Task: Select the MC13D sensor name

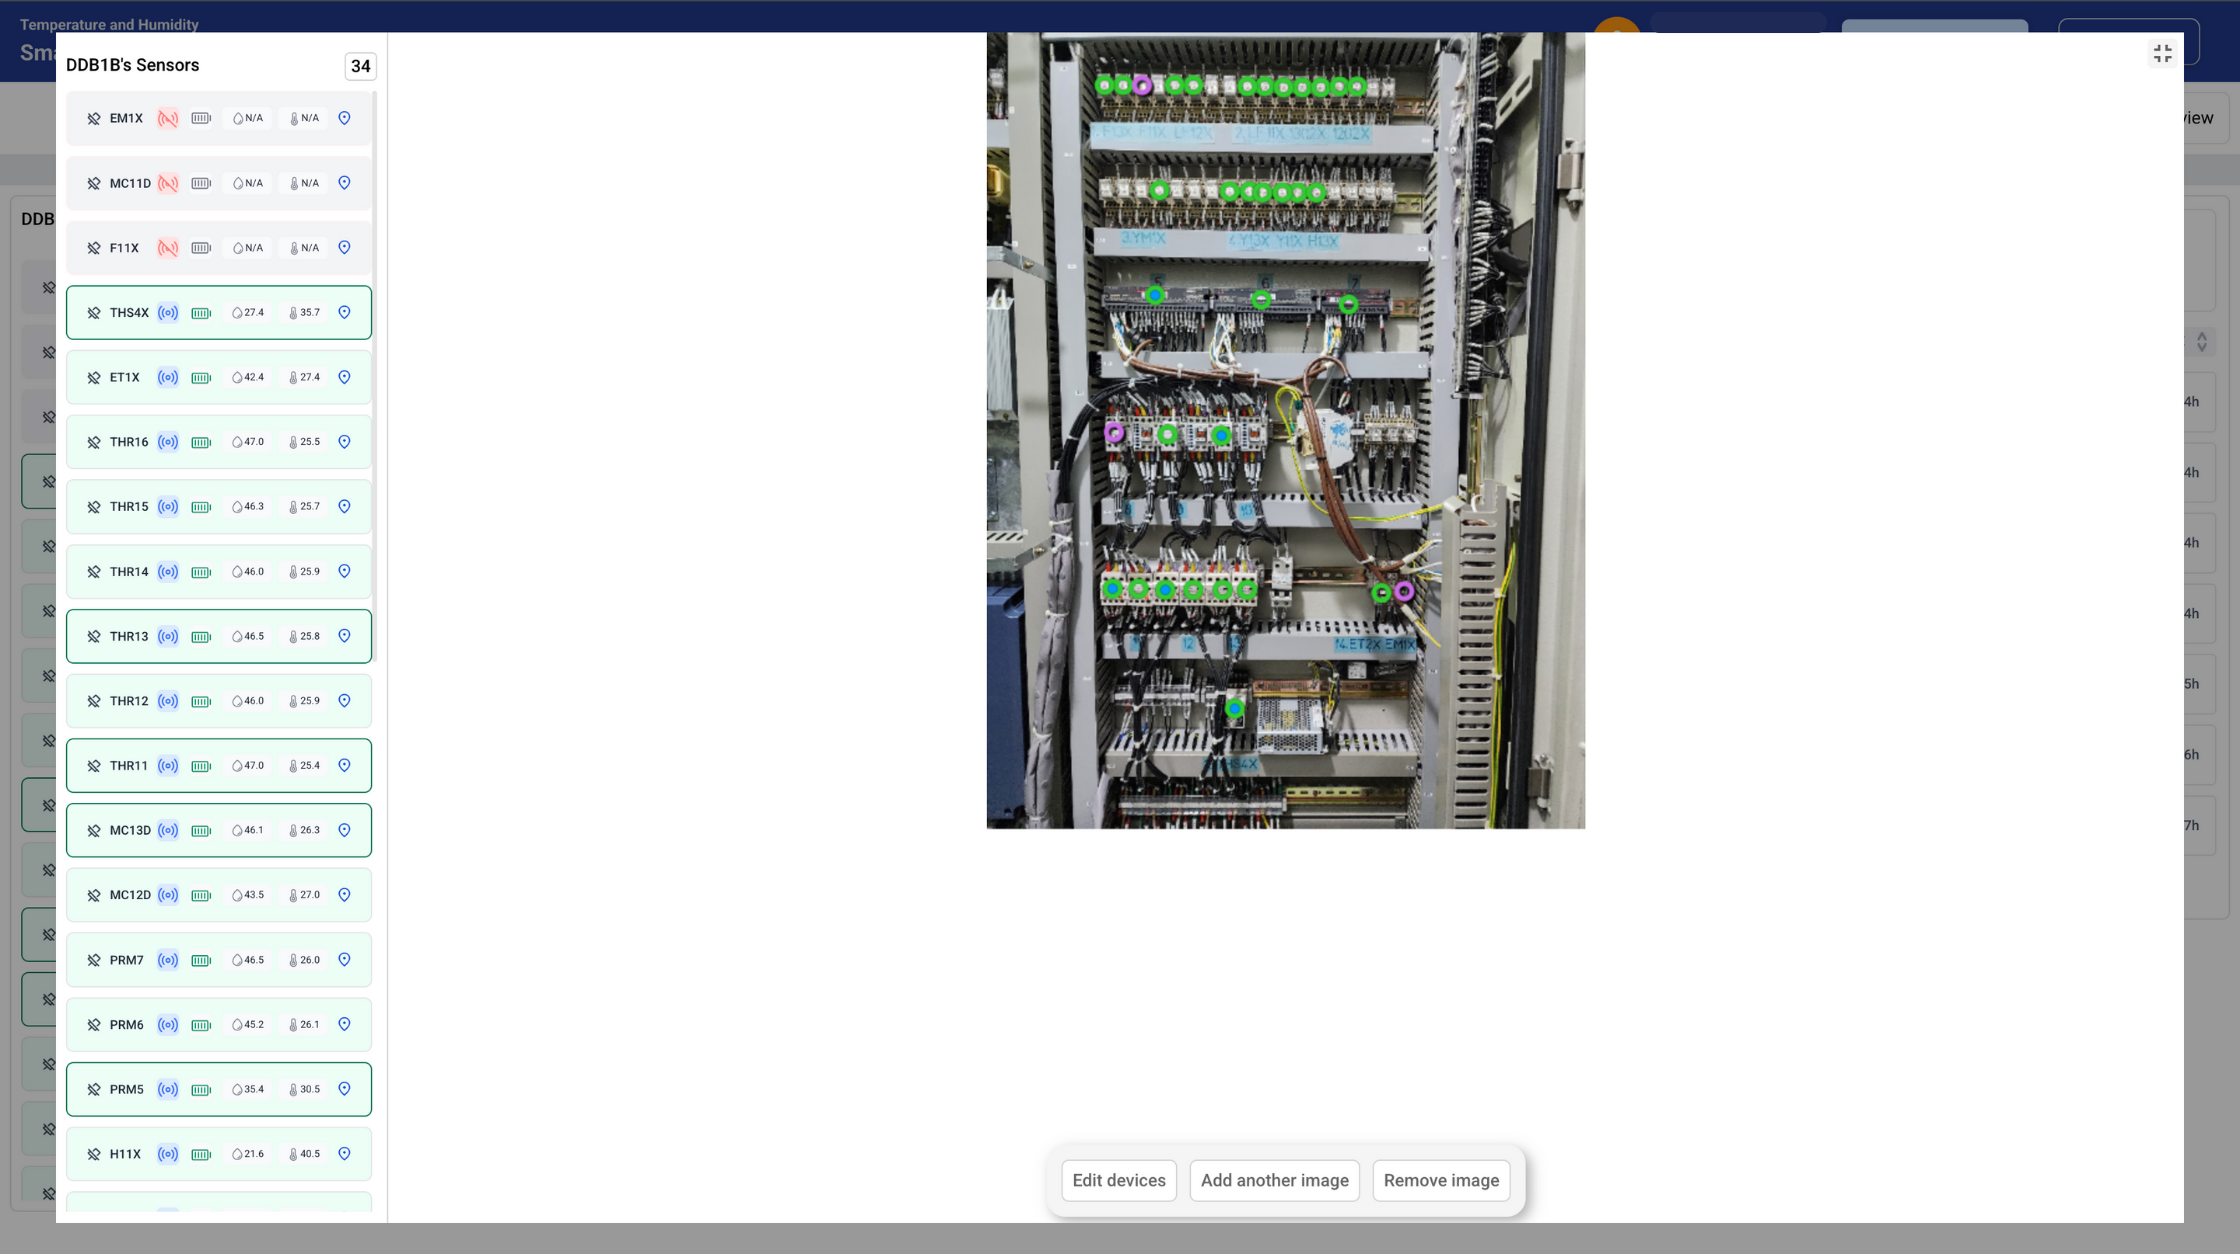Action: point(130,831)
